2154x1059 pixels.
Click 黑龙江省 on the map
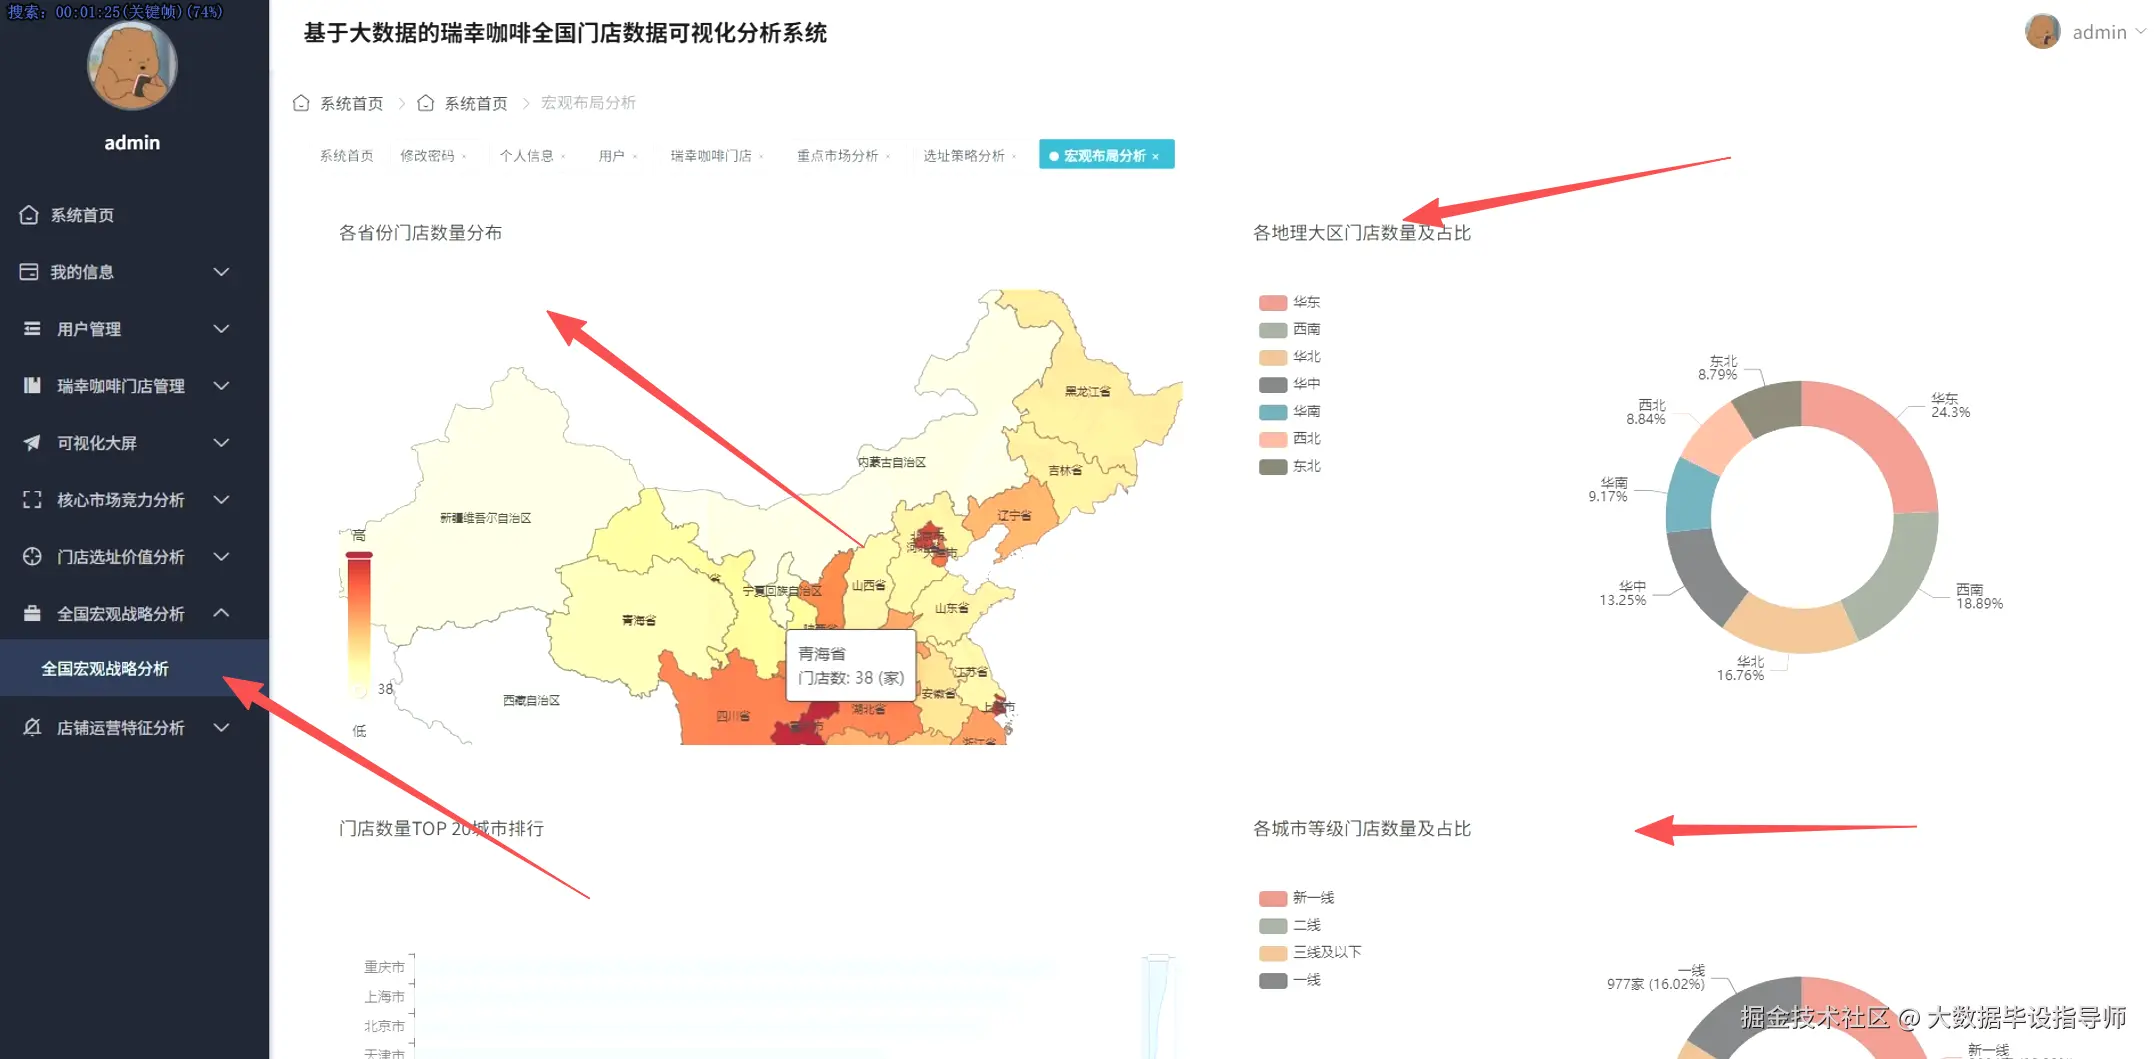coord(1088,391)
